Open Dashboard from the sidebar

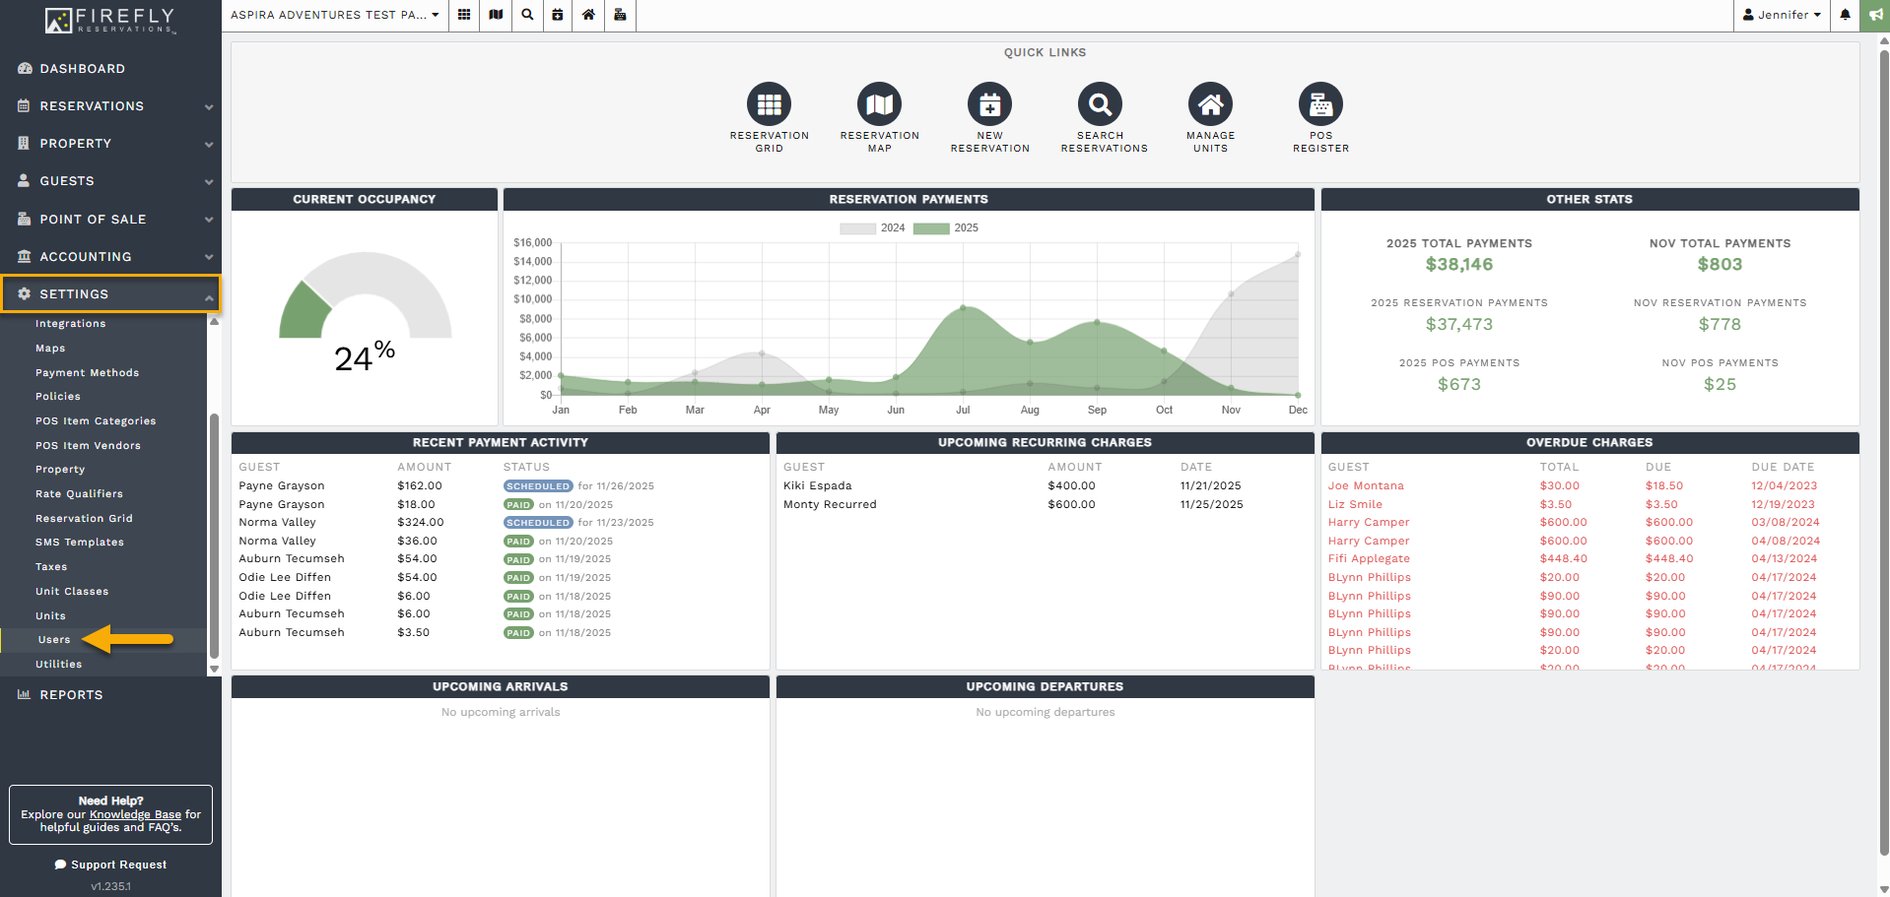82,69
